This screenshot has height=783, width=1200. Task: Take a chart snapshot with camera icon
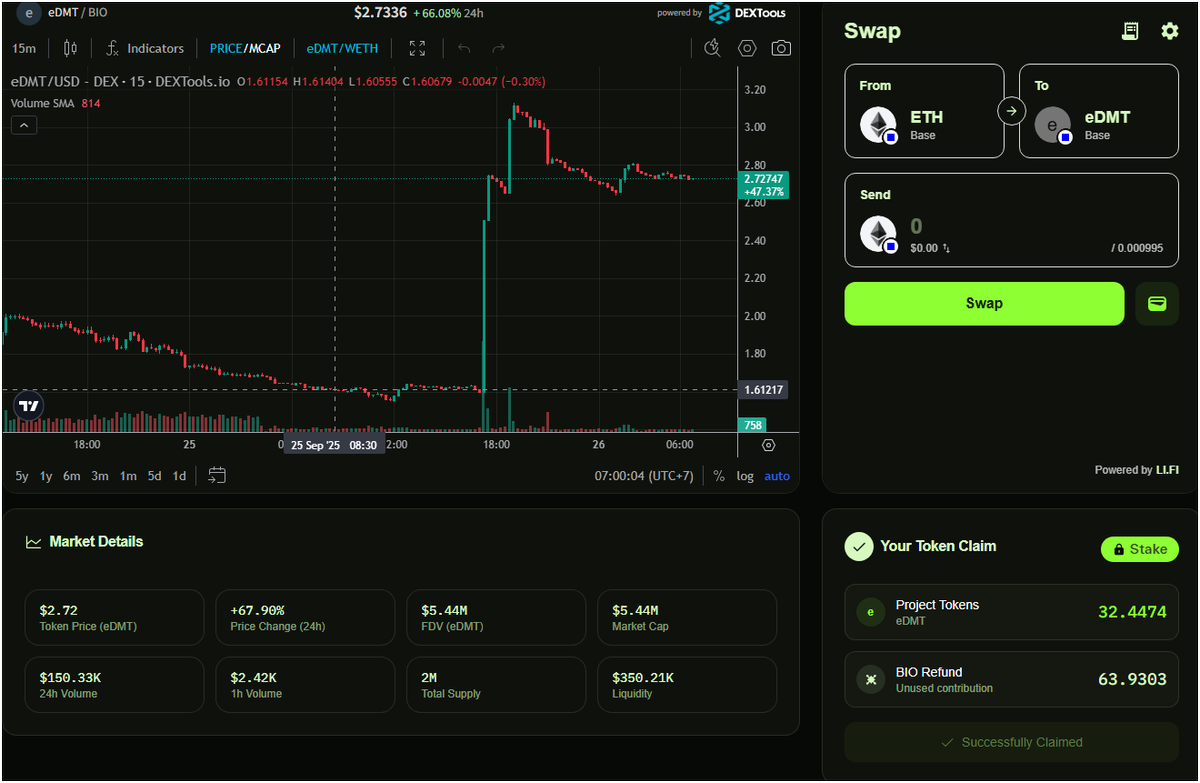tap(782, 48)
